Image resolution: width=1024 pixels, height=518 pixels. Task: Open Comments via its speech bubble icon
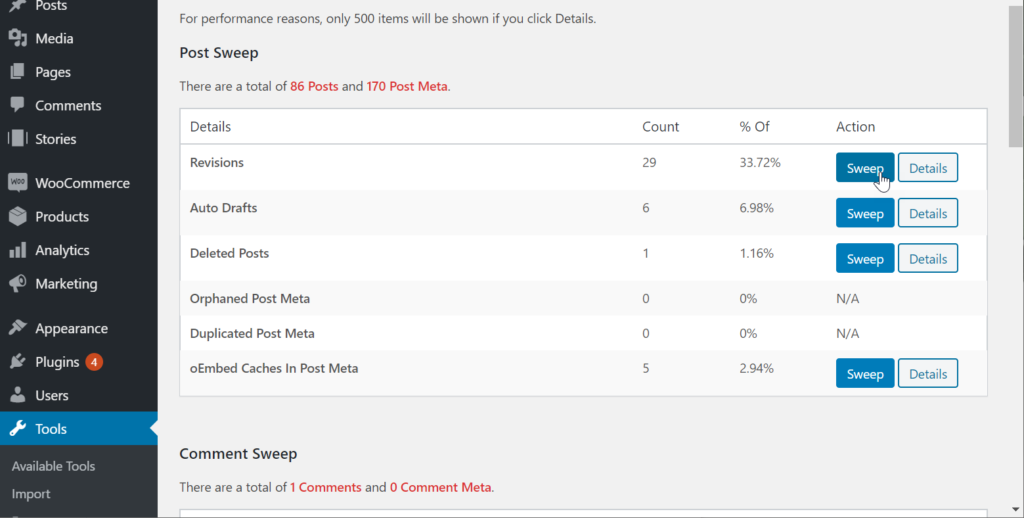pos(17,105)
